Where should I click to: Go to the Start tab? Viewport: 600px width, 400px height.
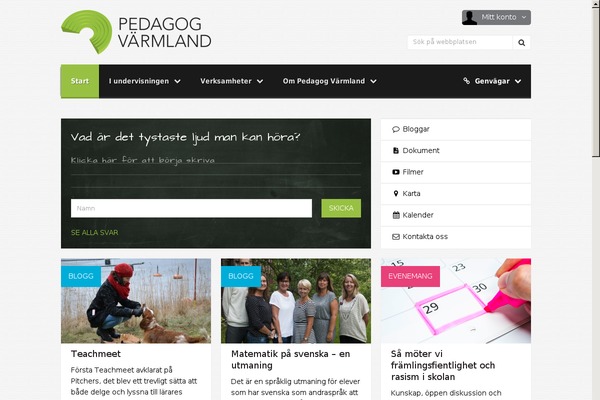80,81
